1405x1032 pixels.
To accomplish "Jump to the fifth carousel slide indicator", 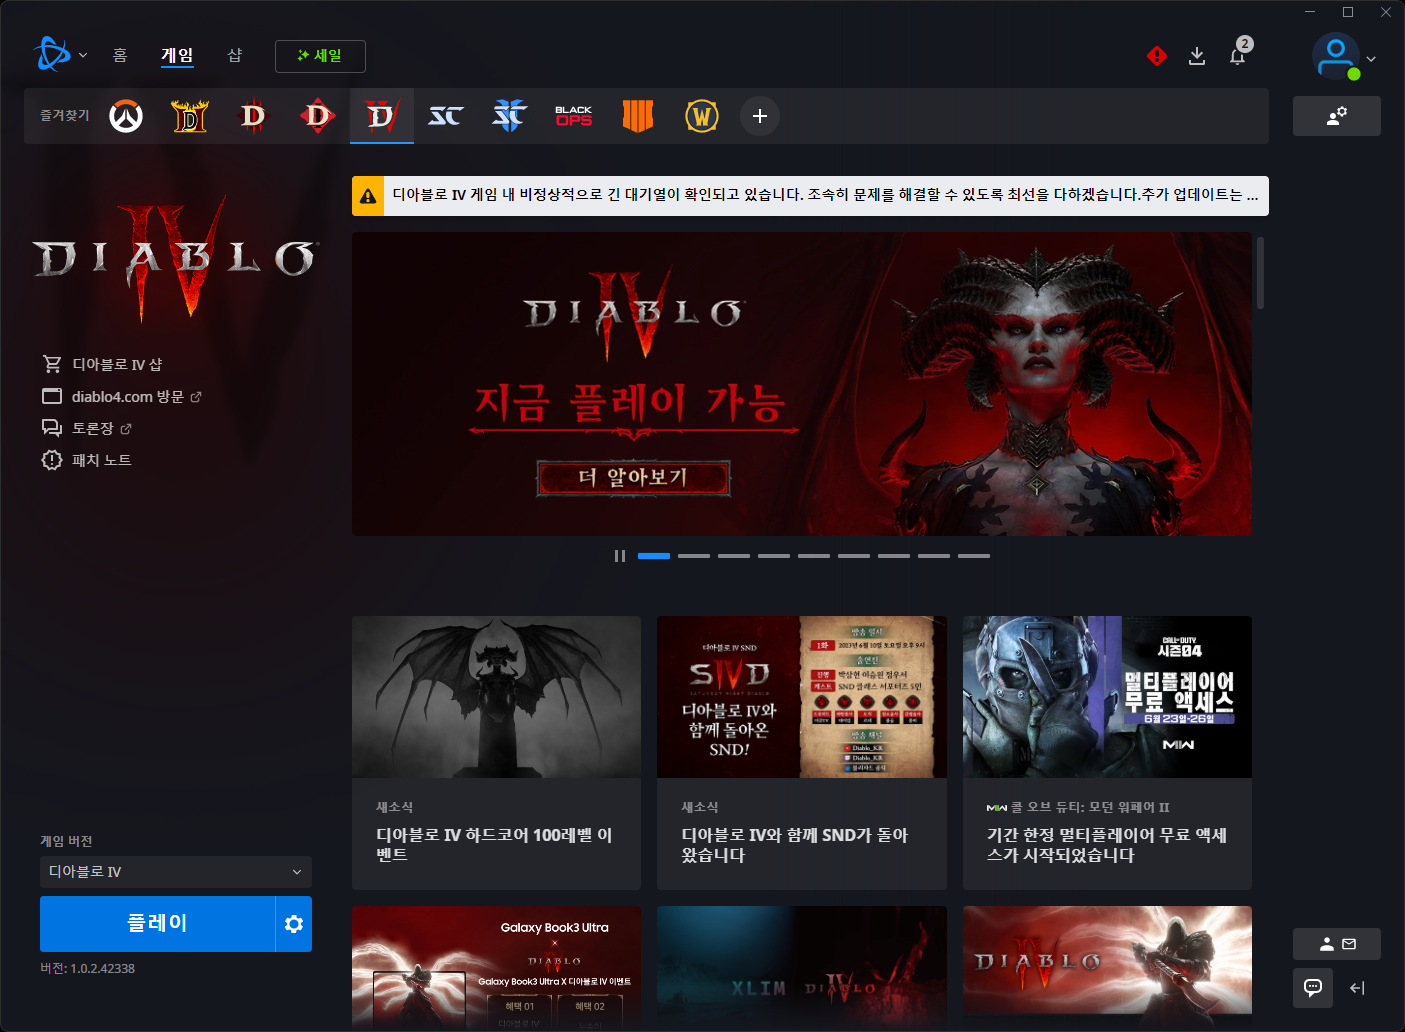I will tap(814, 556).
